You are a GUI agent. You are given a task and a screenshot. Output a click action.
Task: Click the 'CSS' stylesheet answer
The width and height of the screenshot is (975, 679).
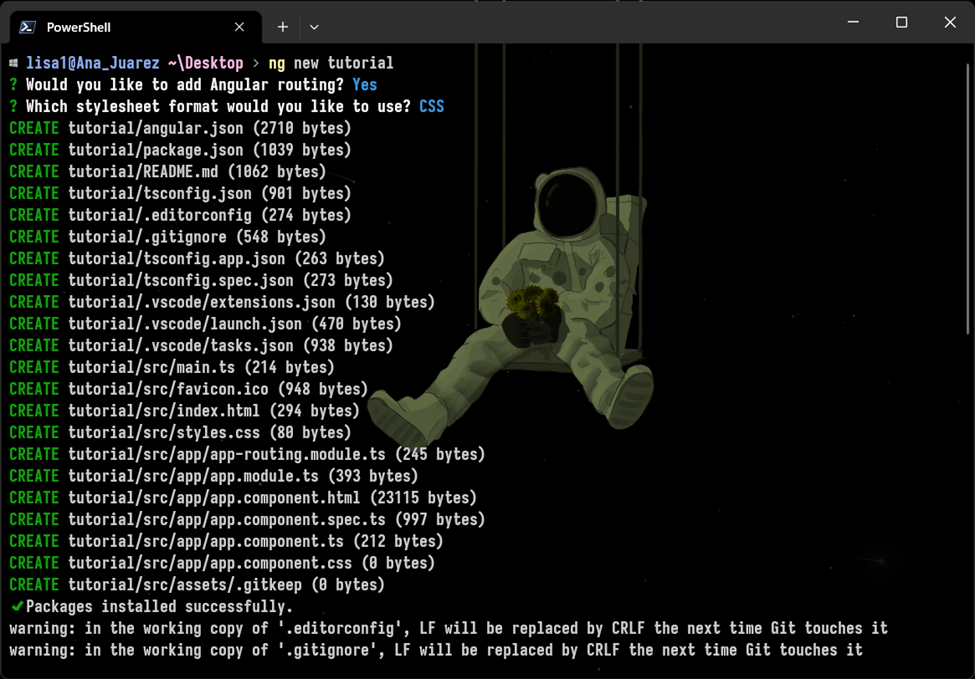tap(432, 106)
